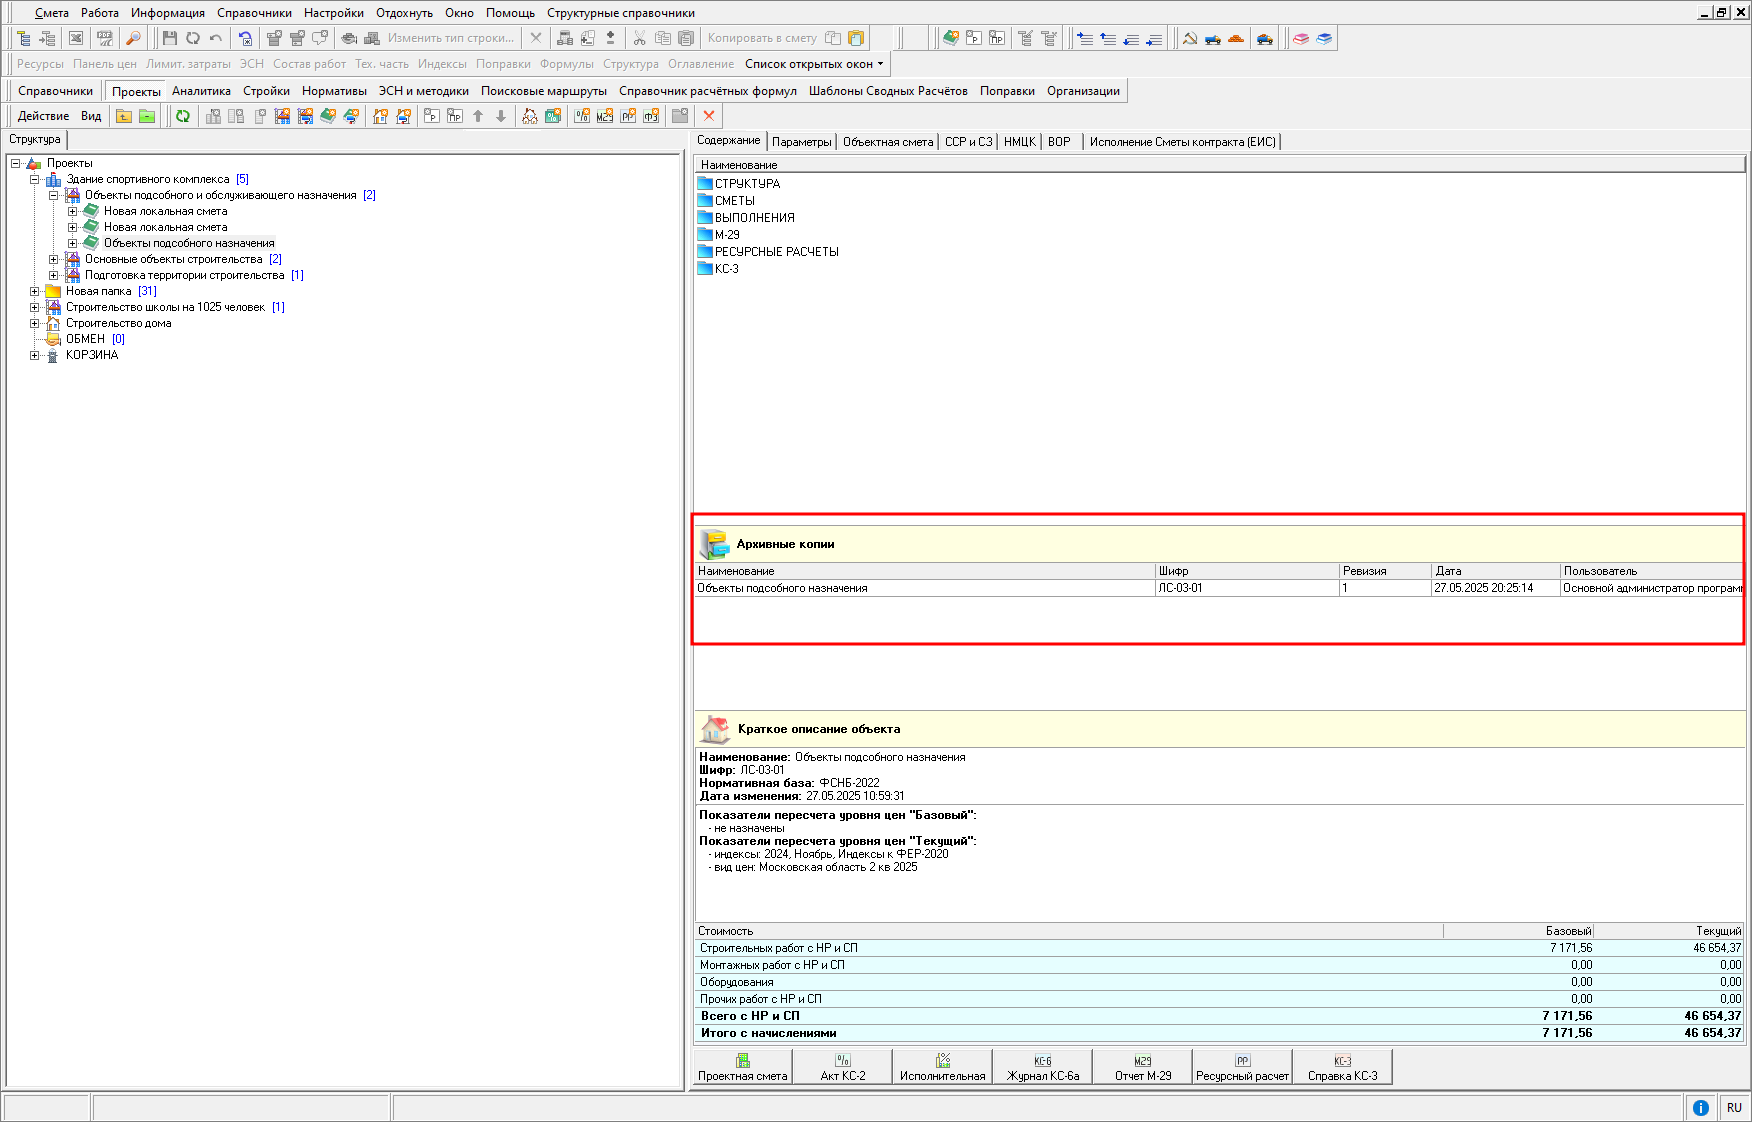Image resolution: width=1752 pixels, height=1122 pixels.
Task: Click the pink book stack icon
Action: tap(1301, 38)
